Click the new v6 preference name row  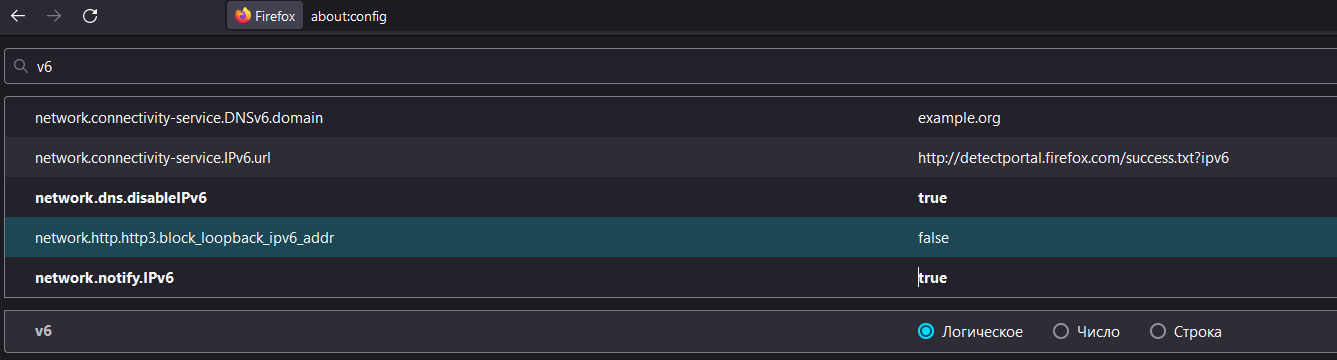tap(670, 331)
